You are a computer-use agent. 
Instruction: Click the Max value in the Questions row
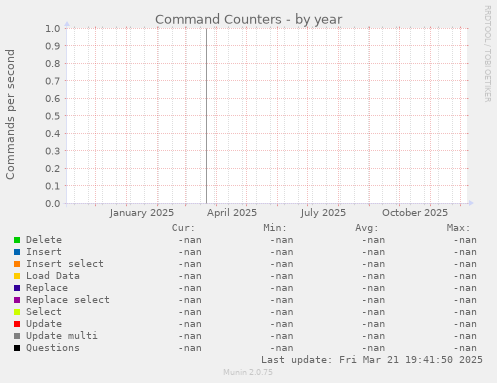[465, 348]
